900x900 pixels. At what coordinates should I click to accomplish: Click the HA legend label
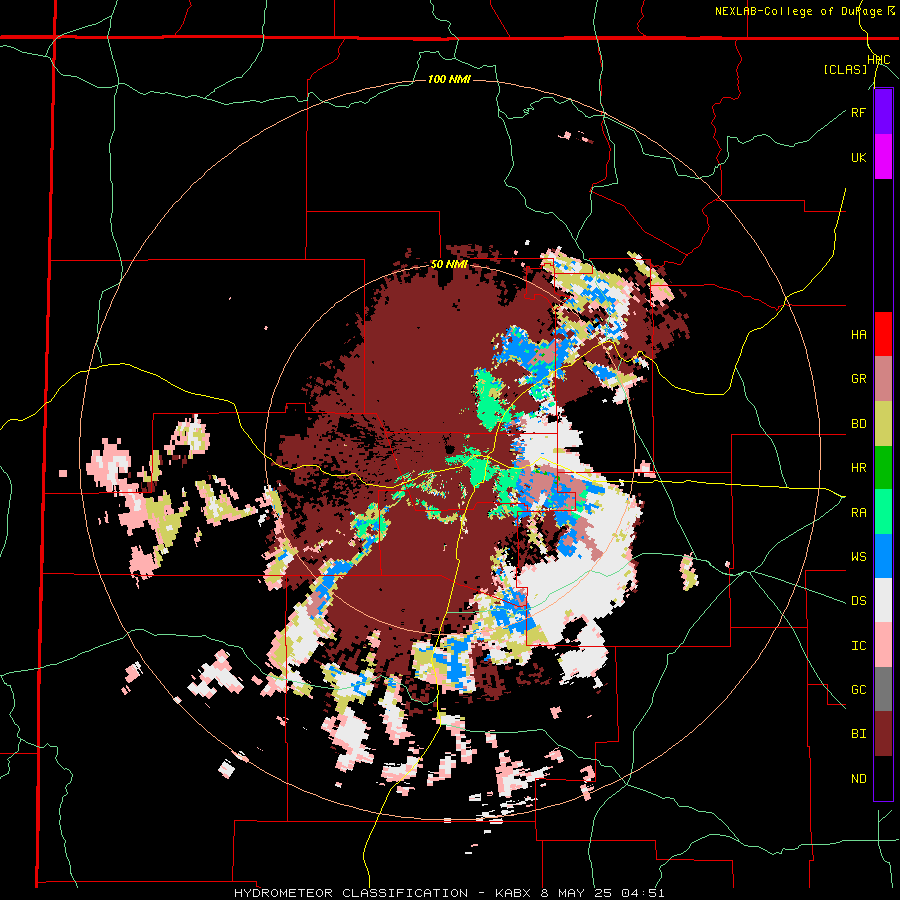point(858,335)
